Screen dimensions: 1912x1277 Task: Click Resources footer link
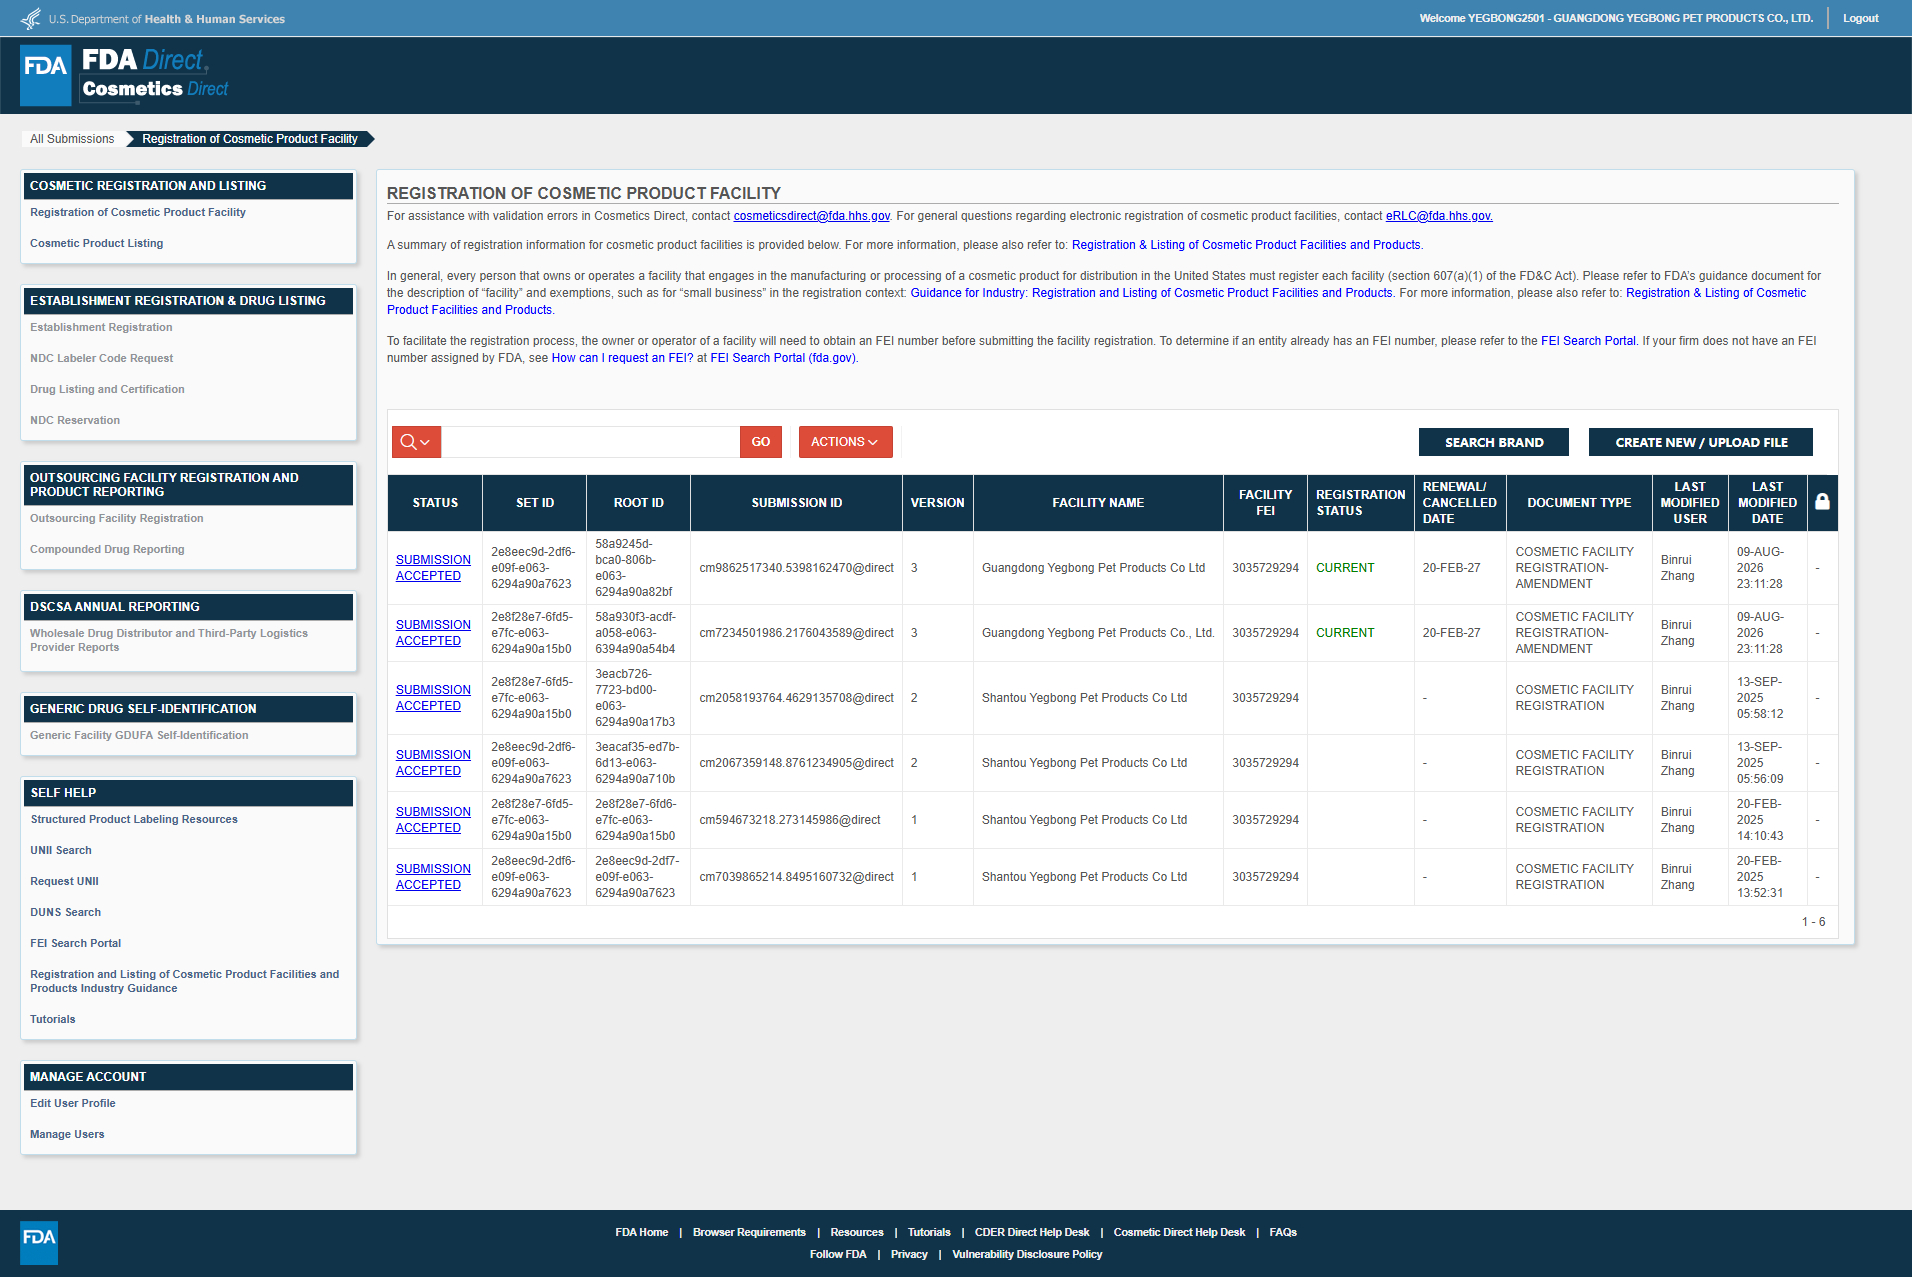coord(857,1232)
